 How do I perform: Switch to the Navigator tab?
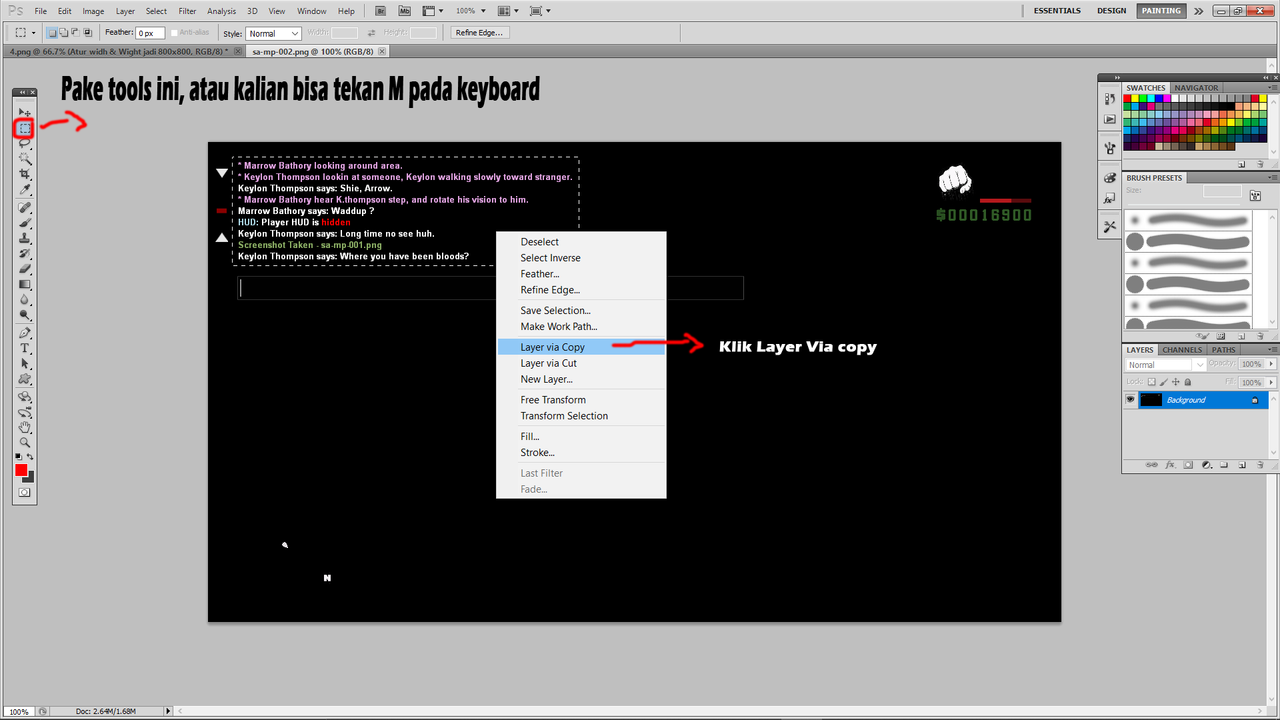coord(1197,88)
